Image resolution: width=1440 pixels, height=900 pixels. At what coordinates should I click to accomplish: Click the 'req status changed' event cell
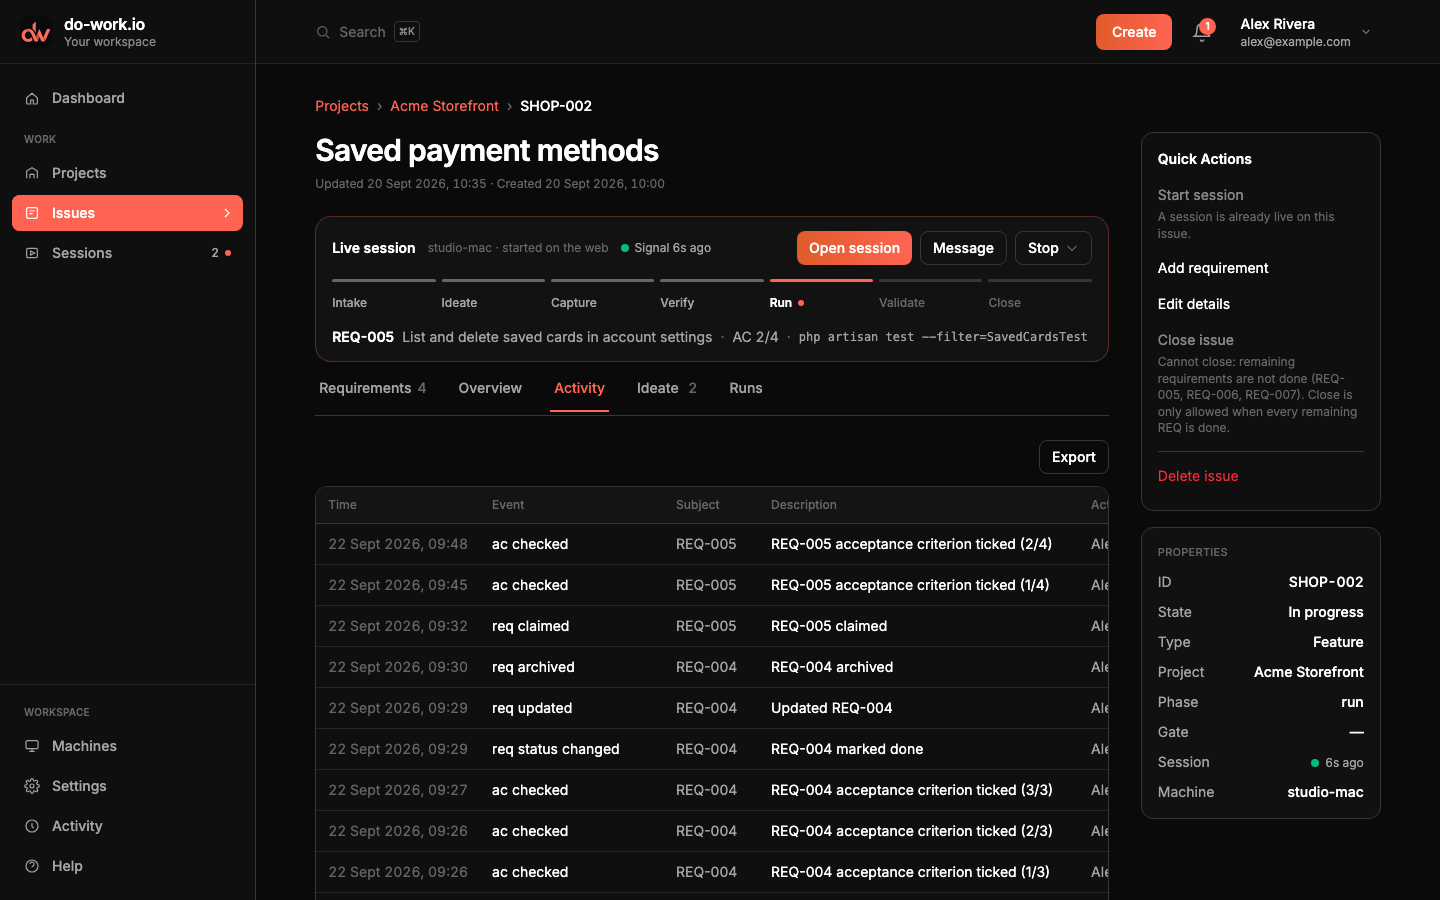click(x=556, y=749)
